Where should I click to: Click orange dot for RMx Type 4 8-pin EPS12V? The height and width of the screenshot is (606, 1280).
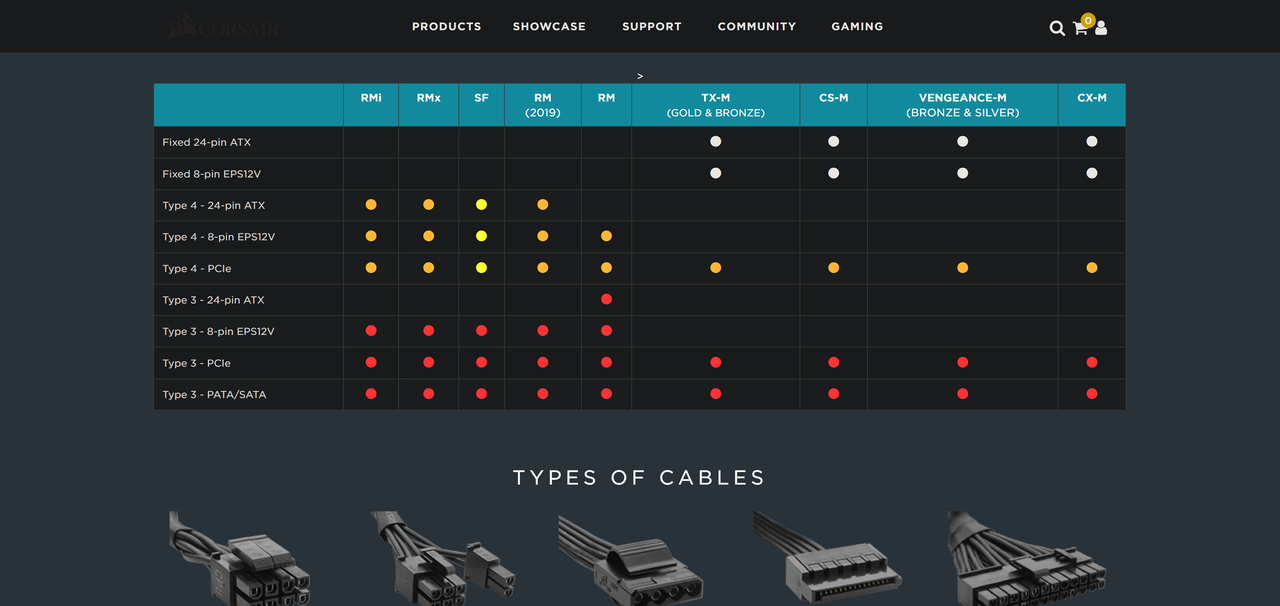click(x=428, y=236)
